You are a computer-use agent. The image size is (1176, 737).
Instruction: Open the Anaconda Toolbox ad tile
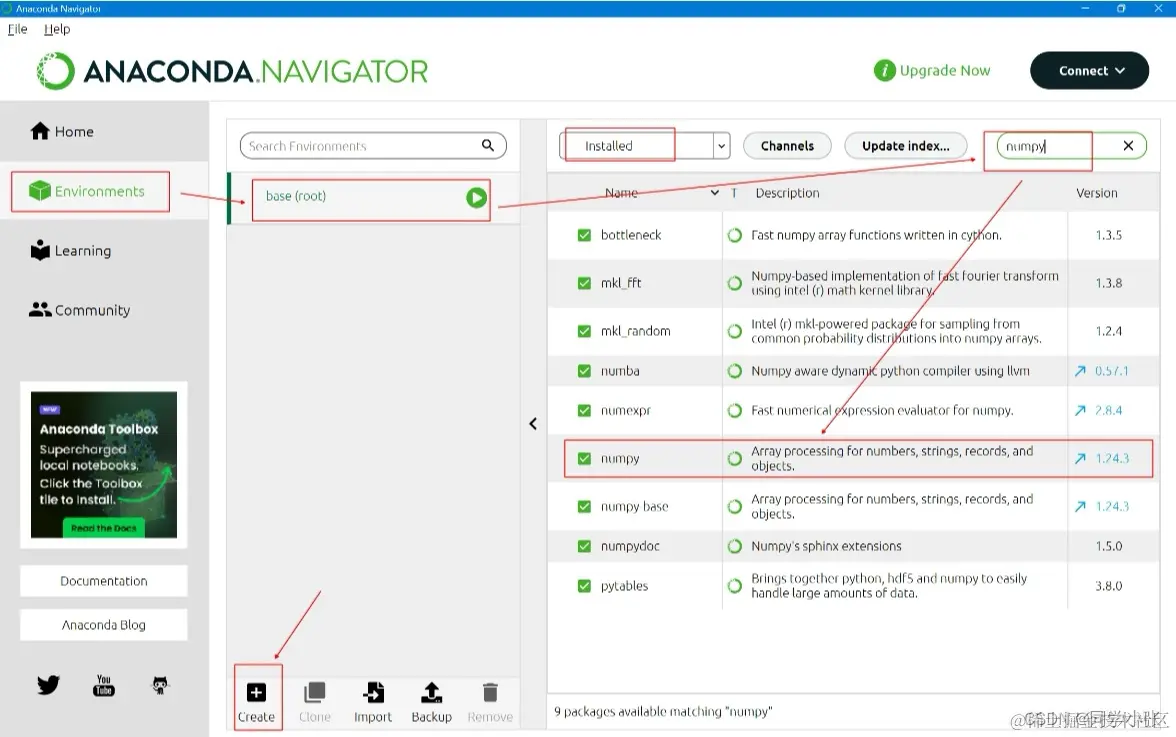tap(104, 464)
